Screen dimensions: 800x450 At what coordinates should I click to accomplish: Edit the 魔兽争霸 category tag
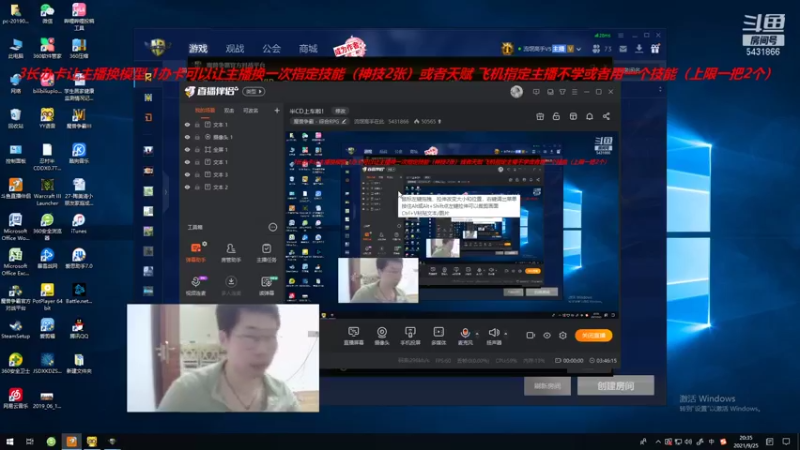click(x=319, y=121)
